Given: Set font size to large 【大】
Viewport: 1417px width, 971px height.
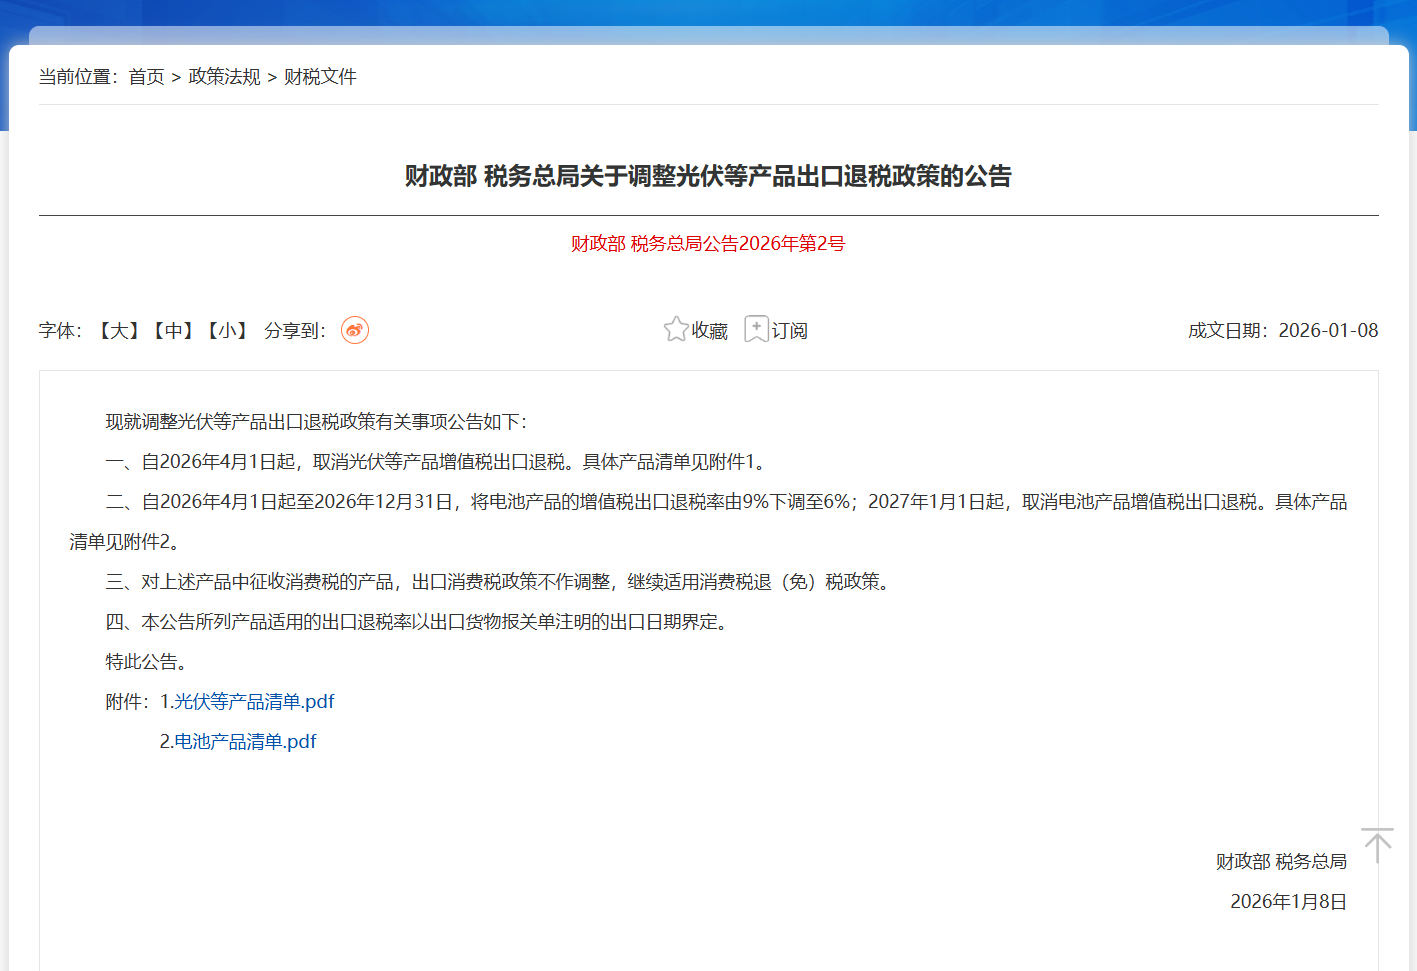Looking at the screenshot, I should click(119, 331).
